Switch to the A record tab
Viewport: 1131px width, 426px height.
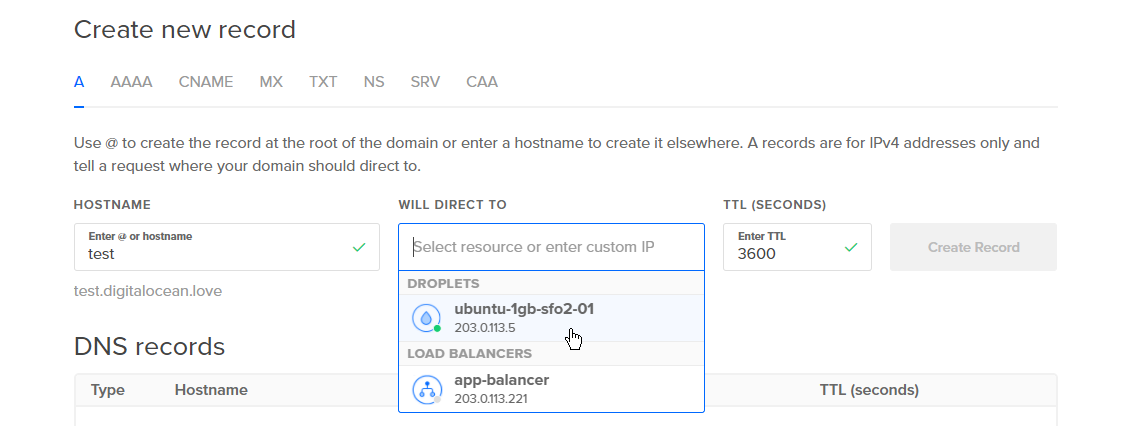(79, 82)
